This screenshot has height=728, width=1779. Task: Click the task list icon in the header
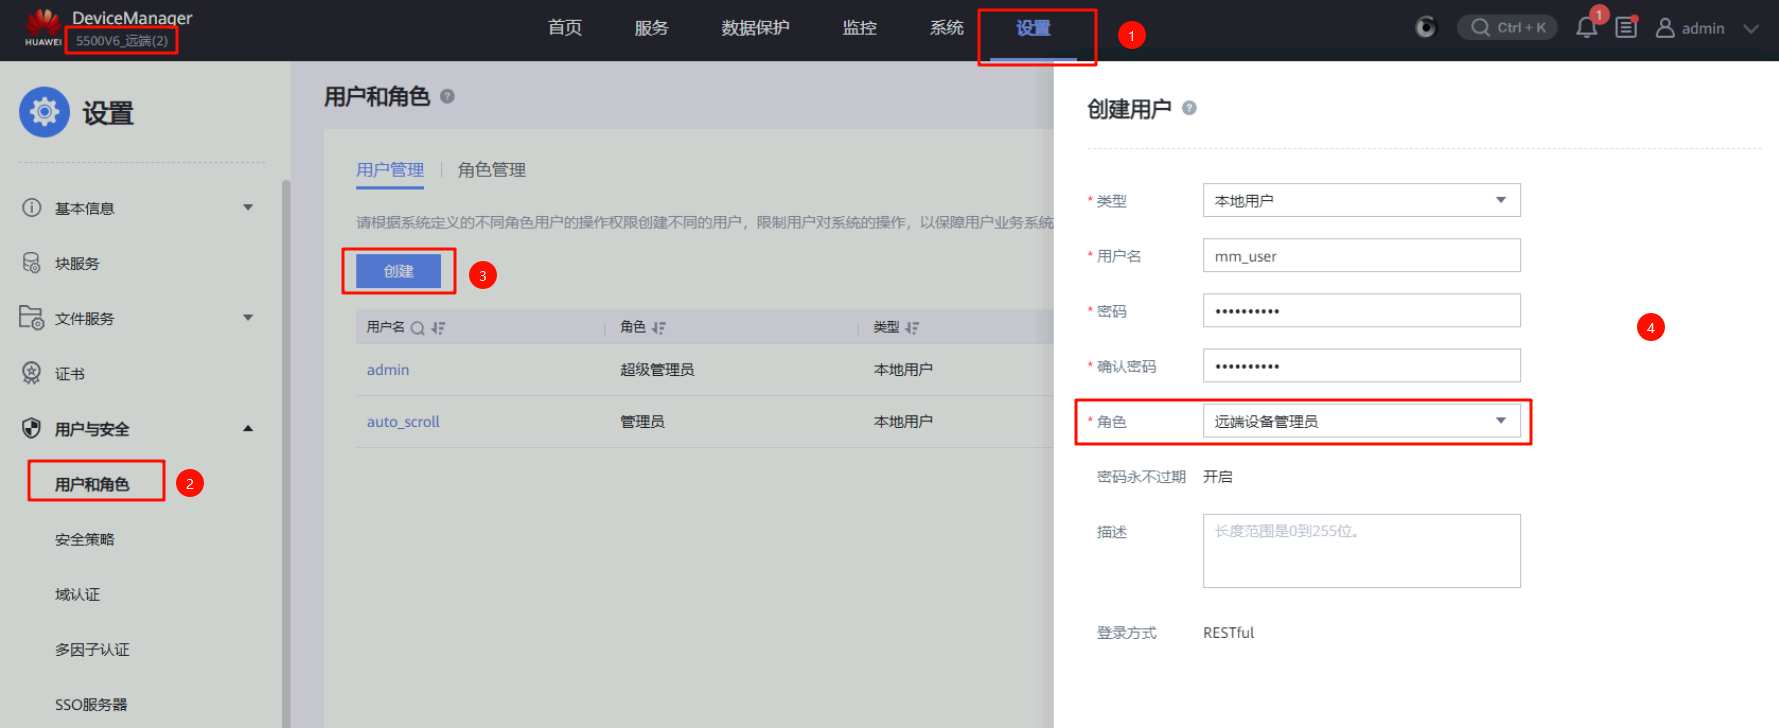pyautogui.click(x=1626, y=28)
